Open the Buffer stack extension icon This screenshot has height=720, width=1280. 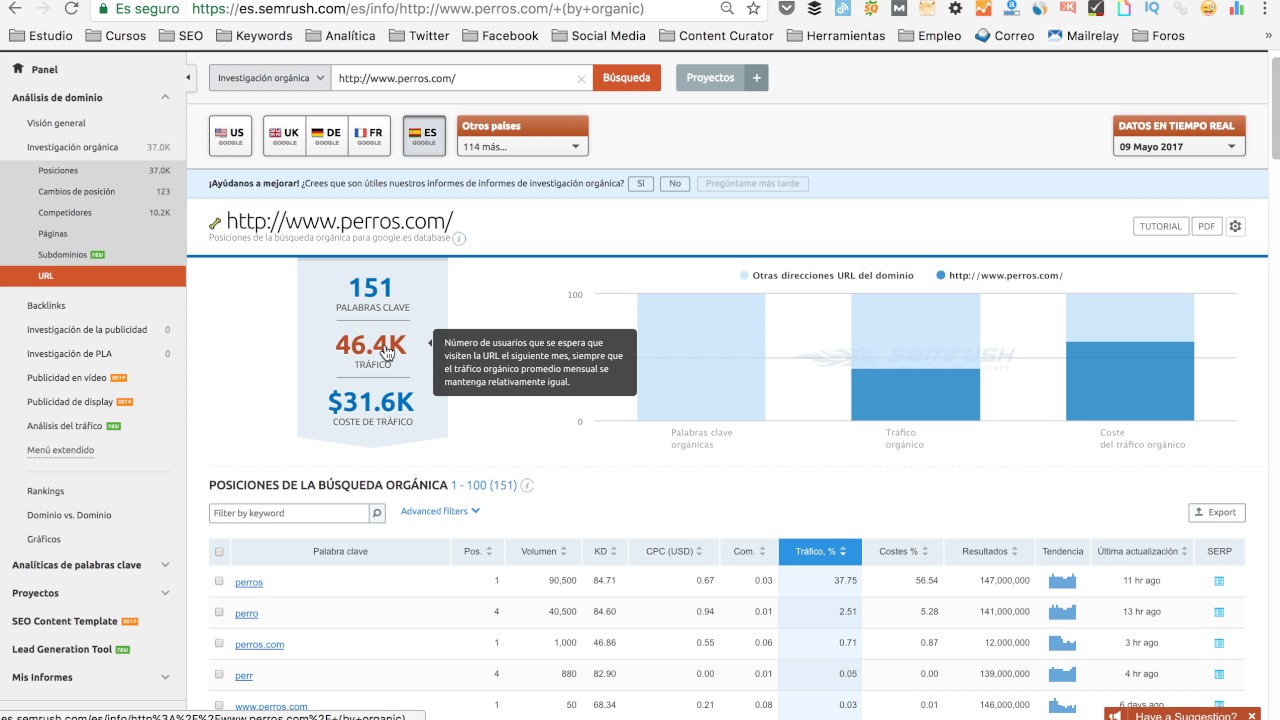pos(815,9)
